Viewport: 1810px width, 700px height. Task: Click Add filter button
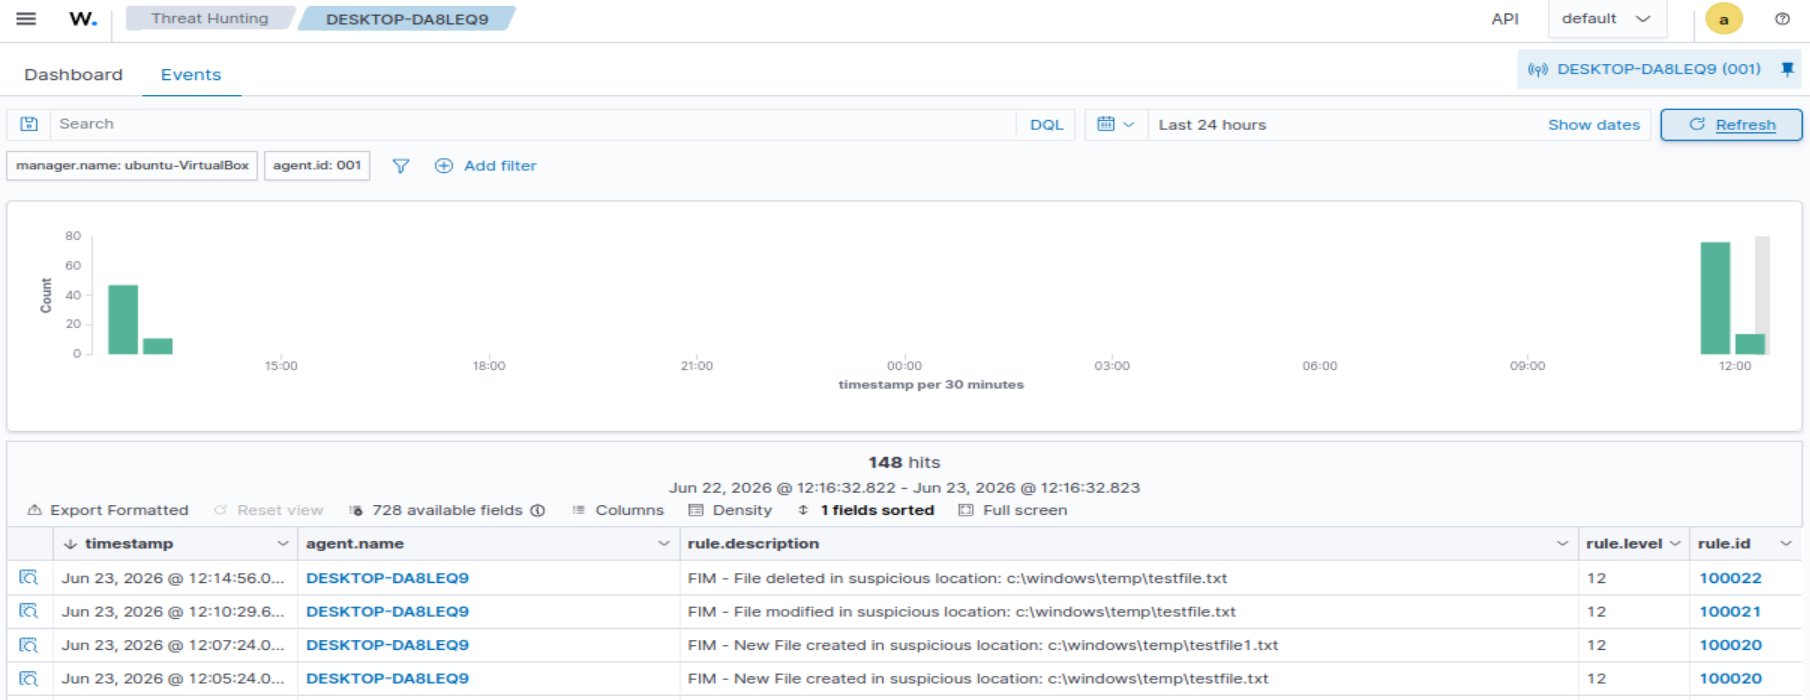point(486,166)
